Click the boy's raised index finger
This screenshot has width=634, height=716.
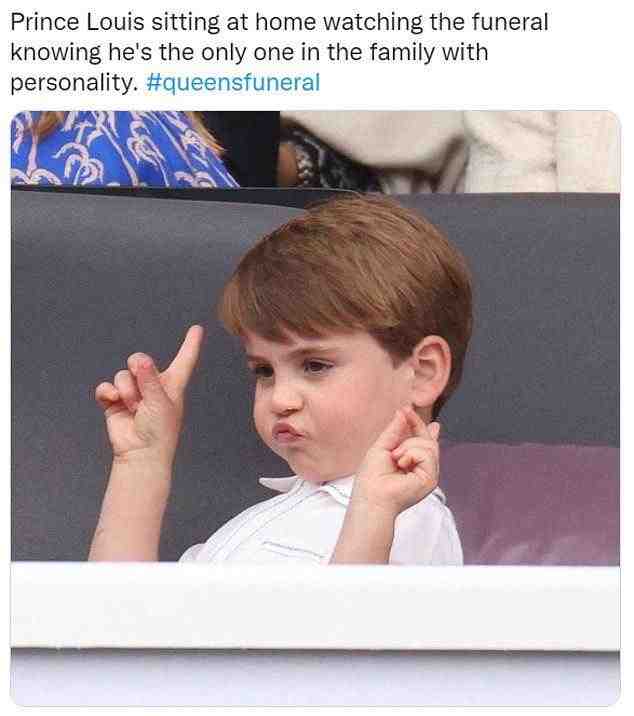(x=185, y=354)
